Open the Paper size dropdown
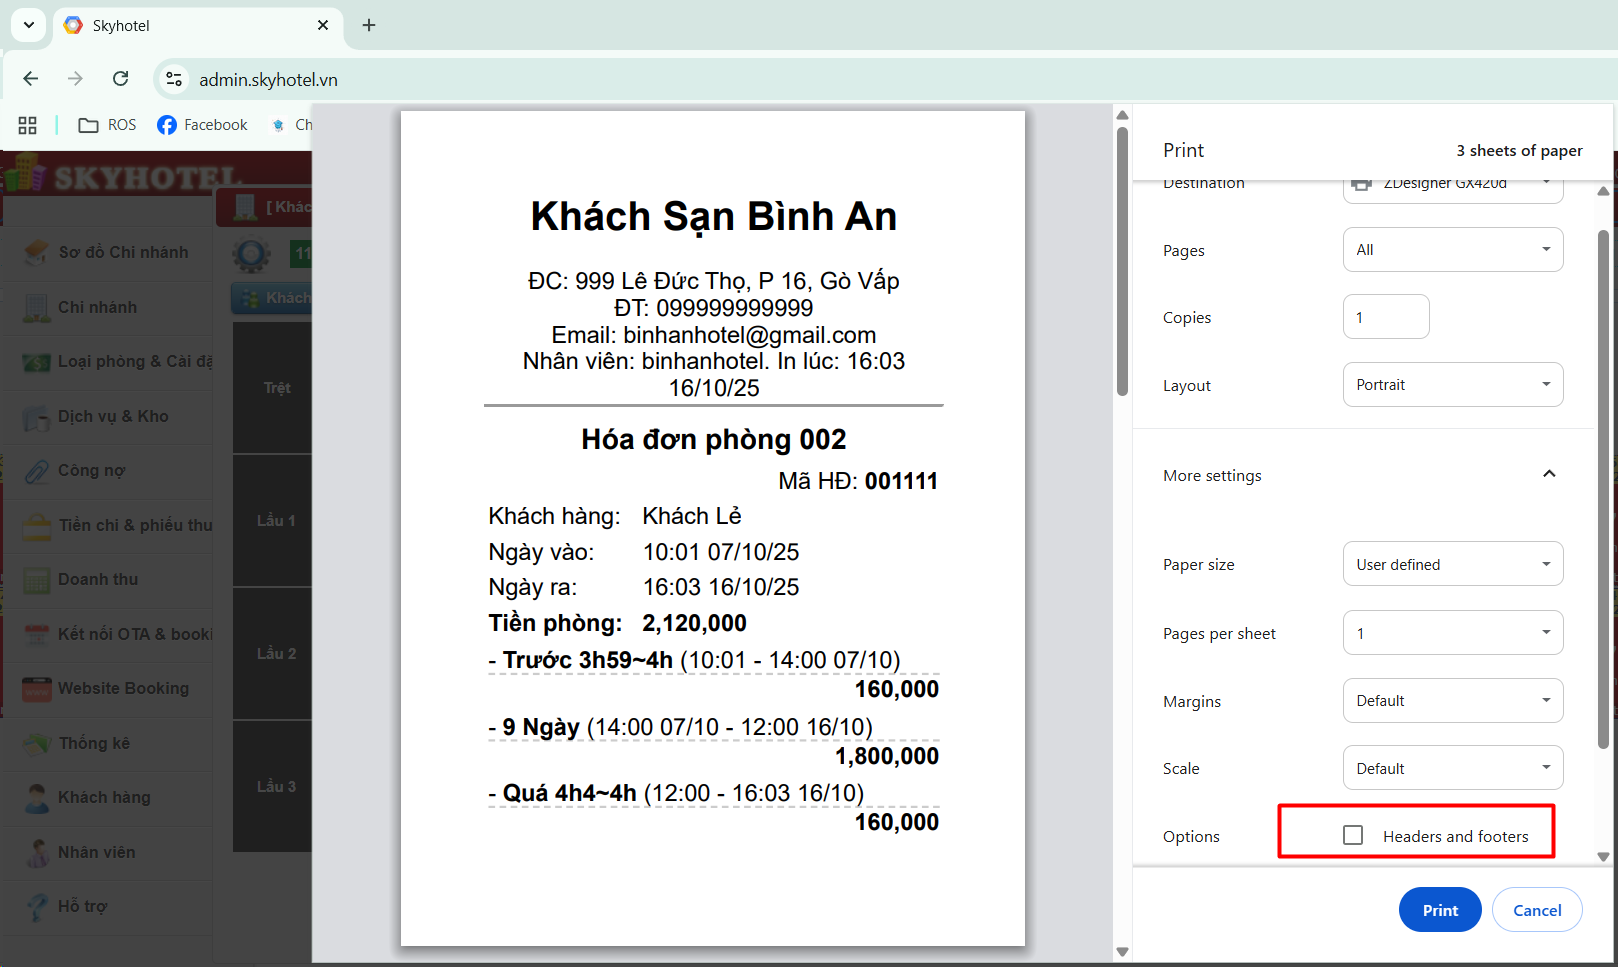Screen dimensions: 1618x967 pyautogui.click(x=1452, y=563)
